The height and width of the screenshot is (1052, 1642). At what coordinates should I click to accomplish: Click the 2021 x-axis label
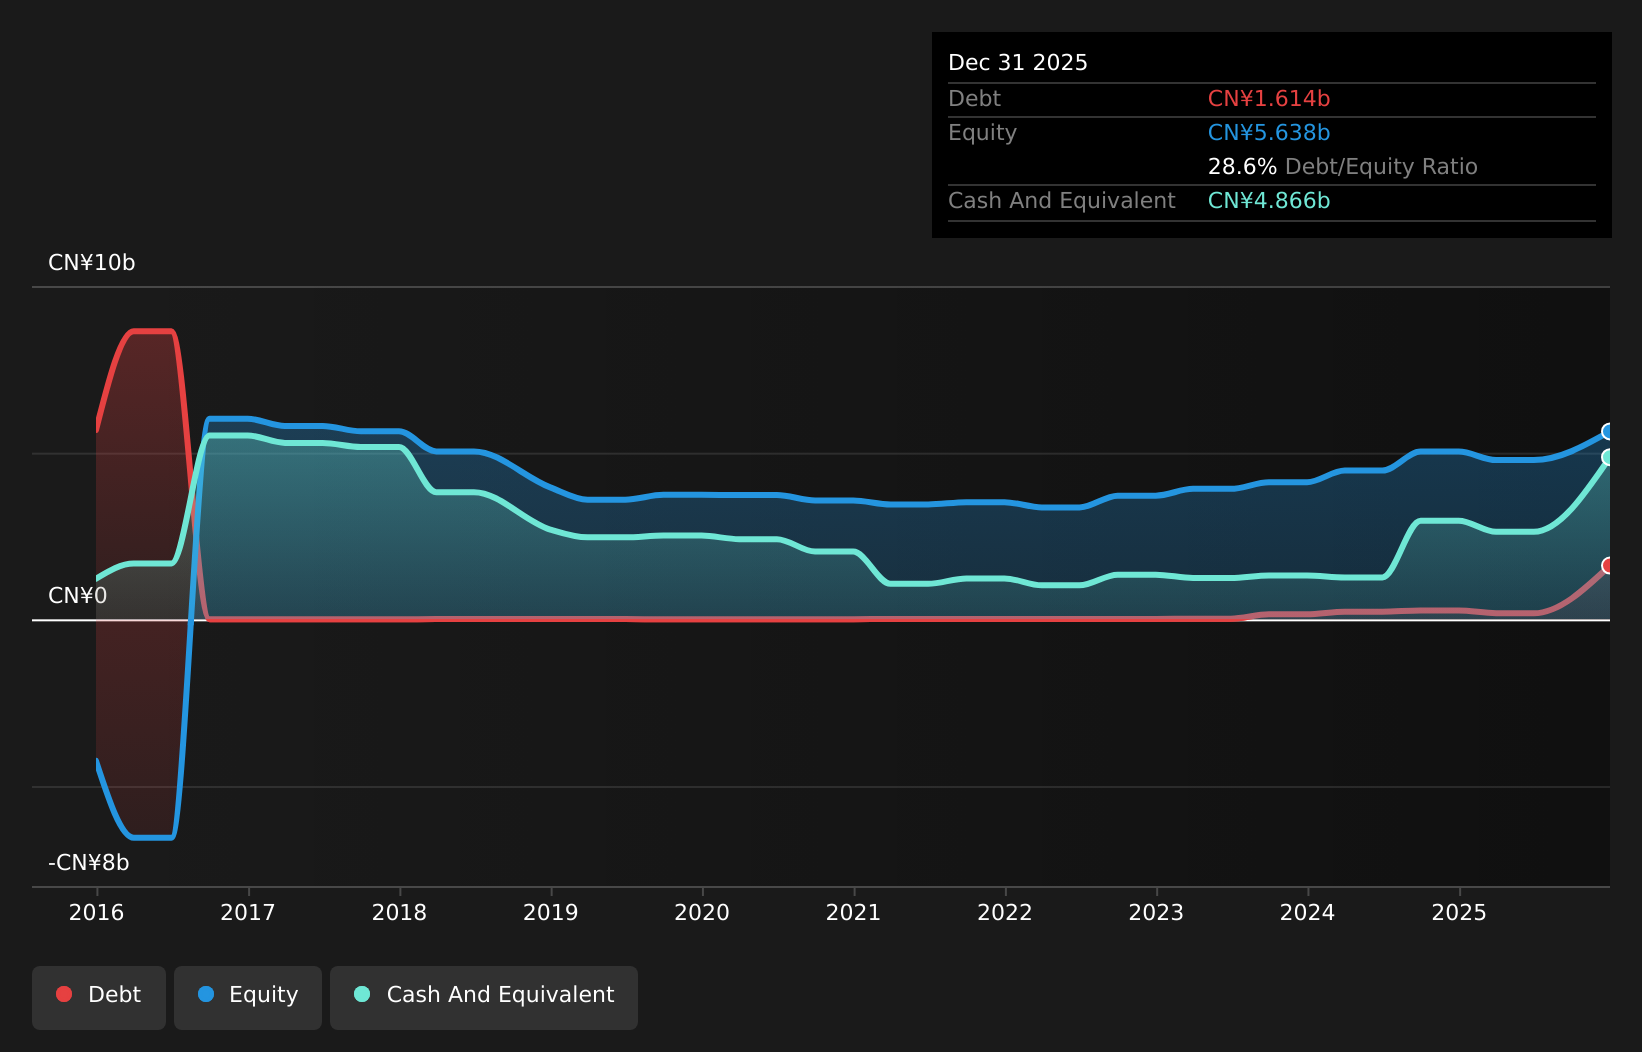[853, 913]
